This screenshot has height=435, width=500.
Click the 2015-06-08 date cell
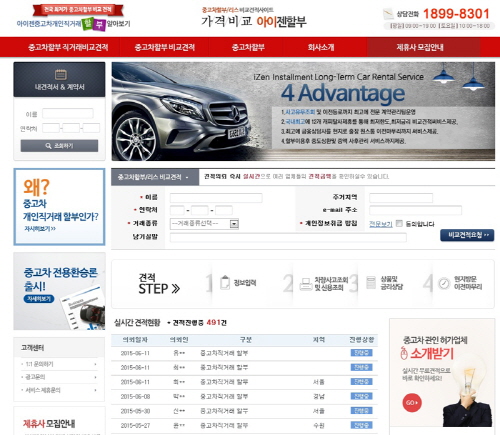(x=135, y=397)
